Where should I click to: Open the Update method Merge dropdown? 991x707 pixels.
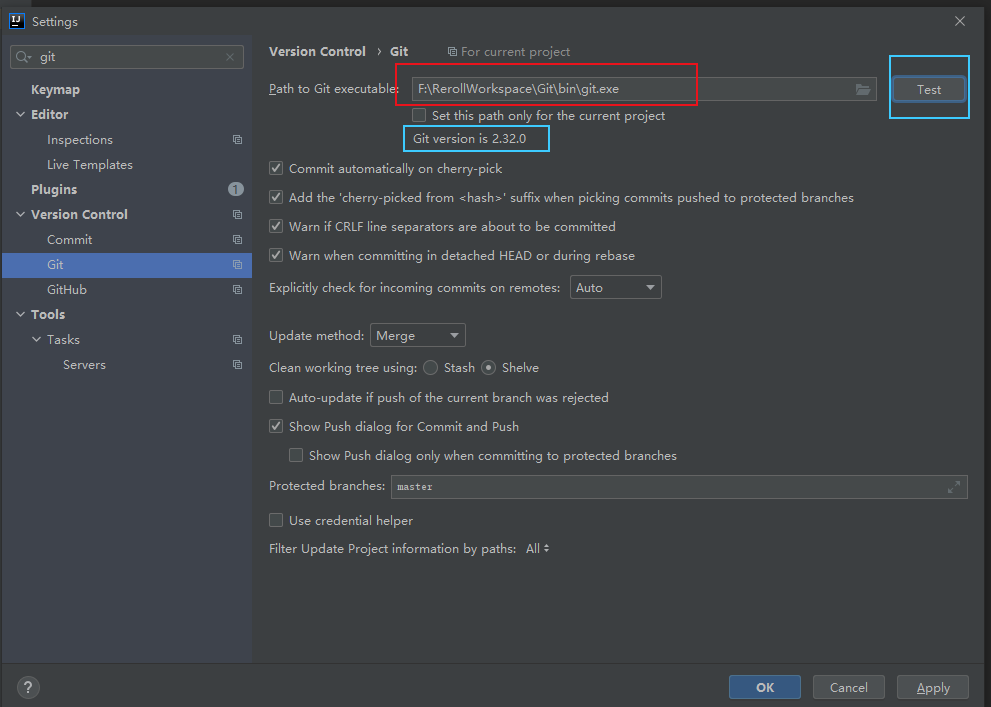pos(418,335)
